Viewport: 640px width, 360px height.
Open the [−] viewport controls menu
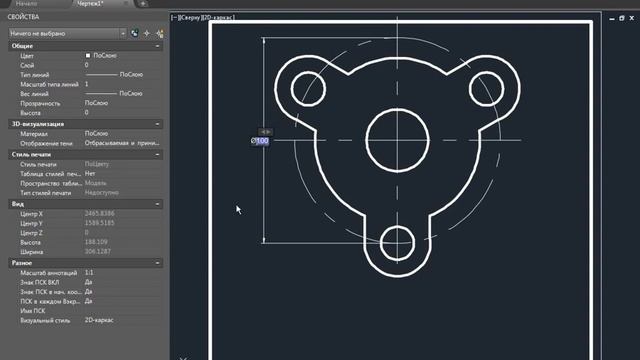(174, 18)
